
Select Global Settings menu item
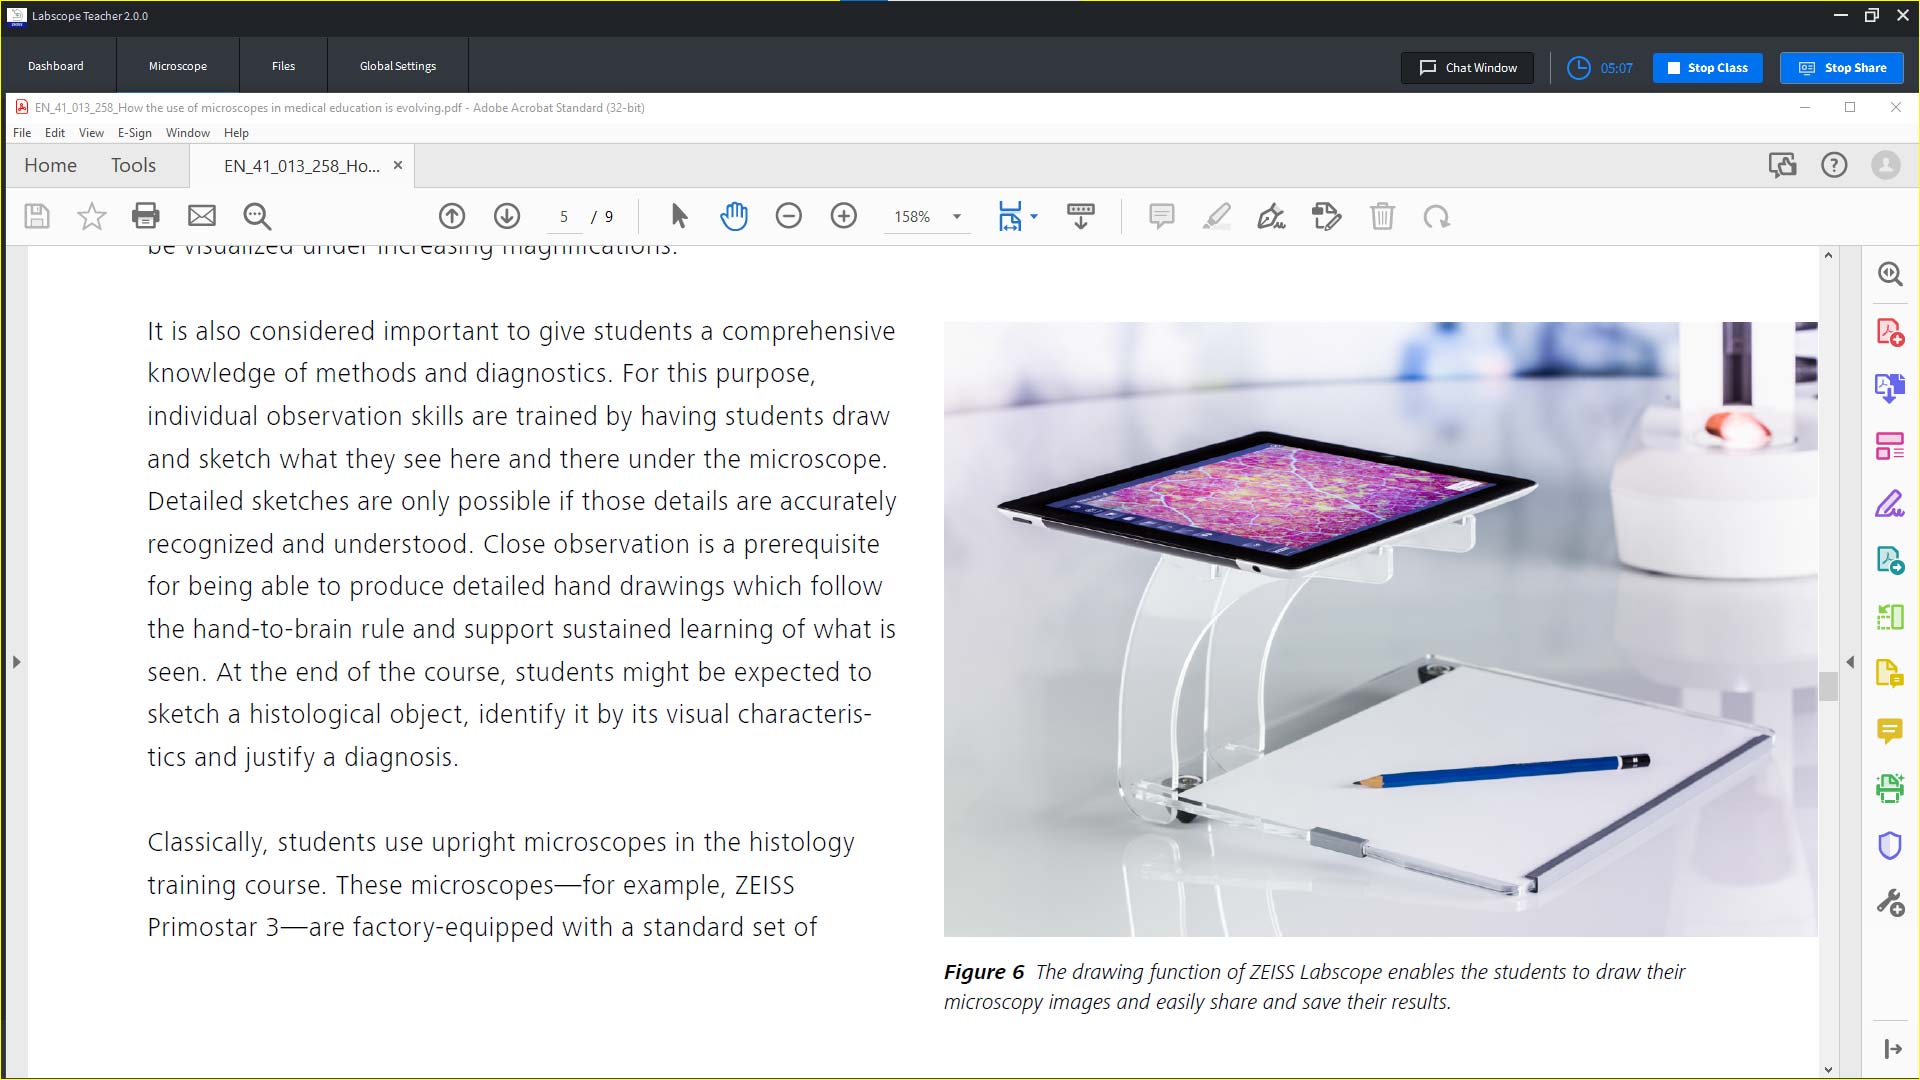[397, 66]
